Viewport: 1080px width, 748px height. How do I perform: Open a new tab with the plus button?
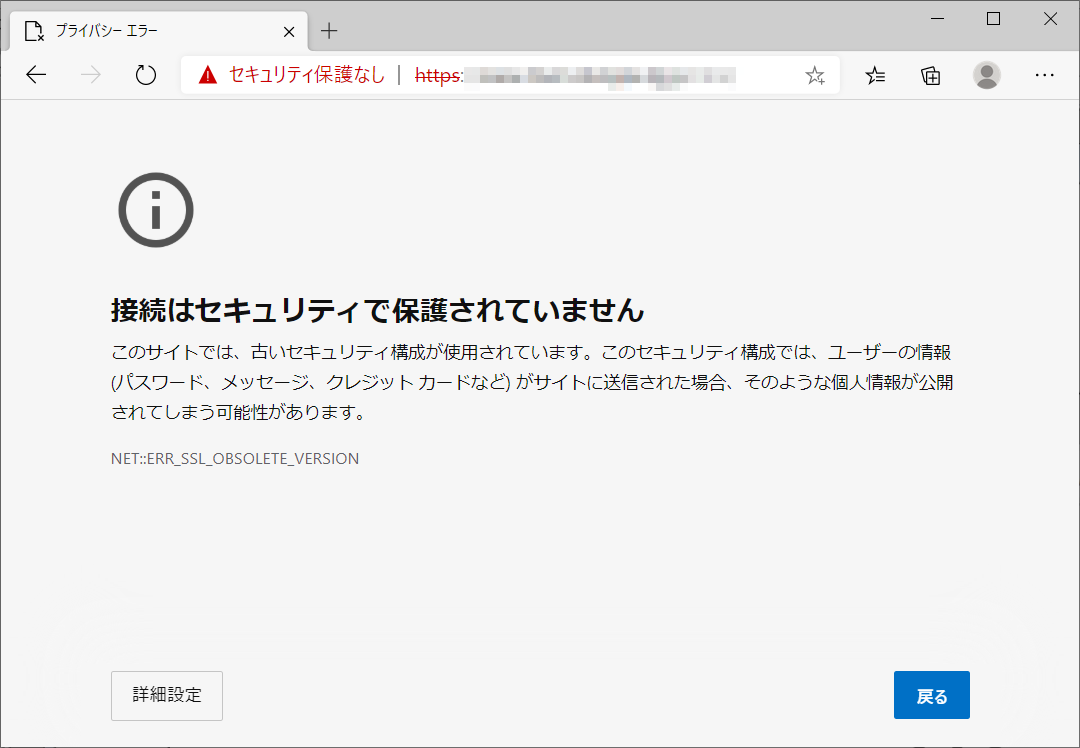tap(329, 31)
